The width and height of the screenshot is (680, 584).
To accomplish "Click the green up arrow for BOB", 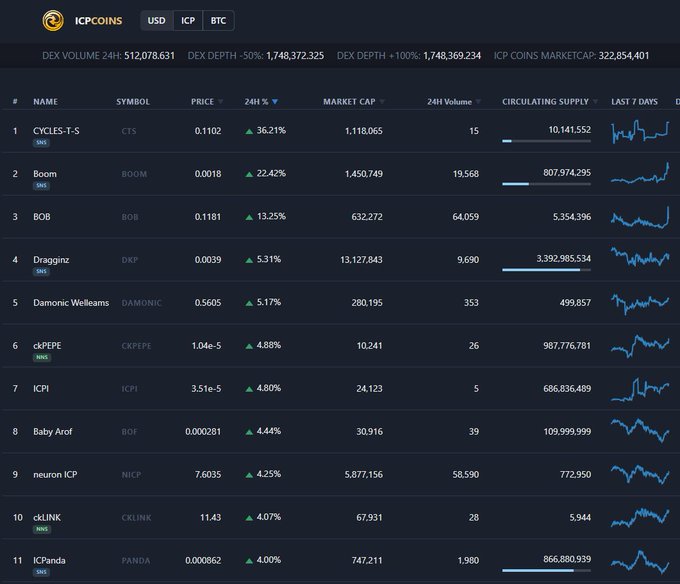I will coord(249,217).
